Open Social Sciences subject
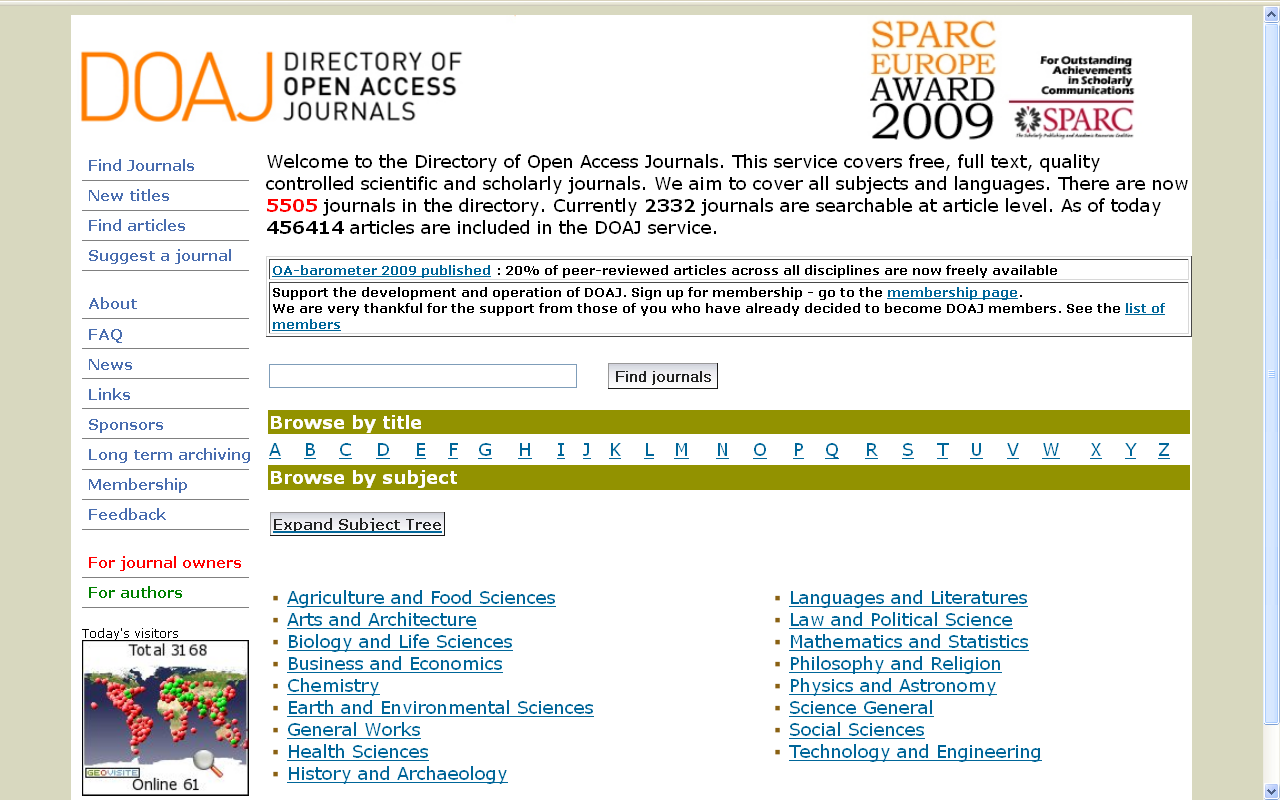The image size is (1280, 800). click(857, 730)
